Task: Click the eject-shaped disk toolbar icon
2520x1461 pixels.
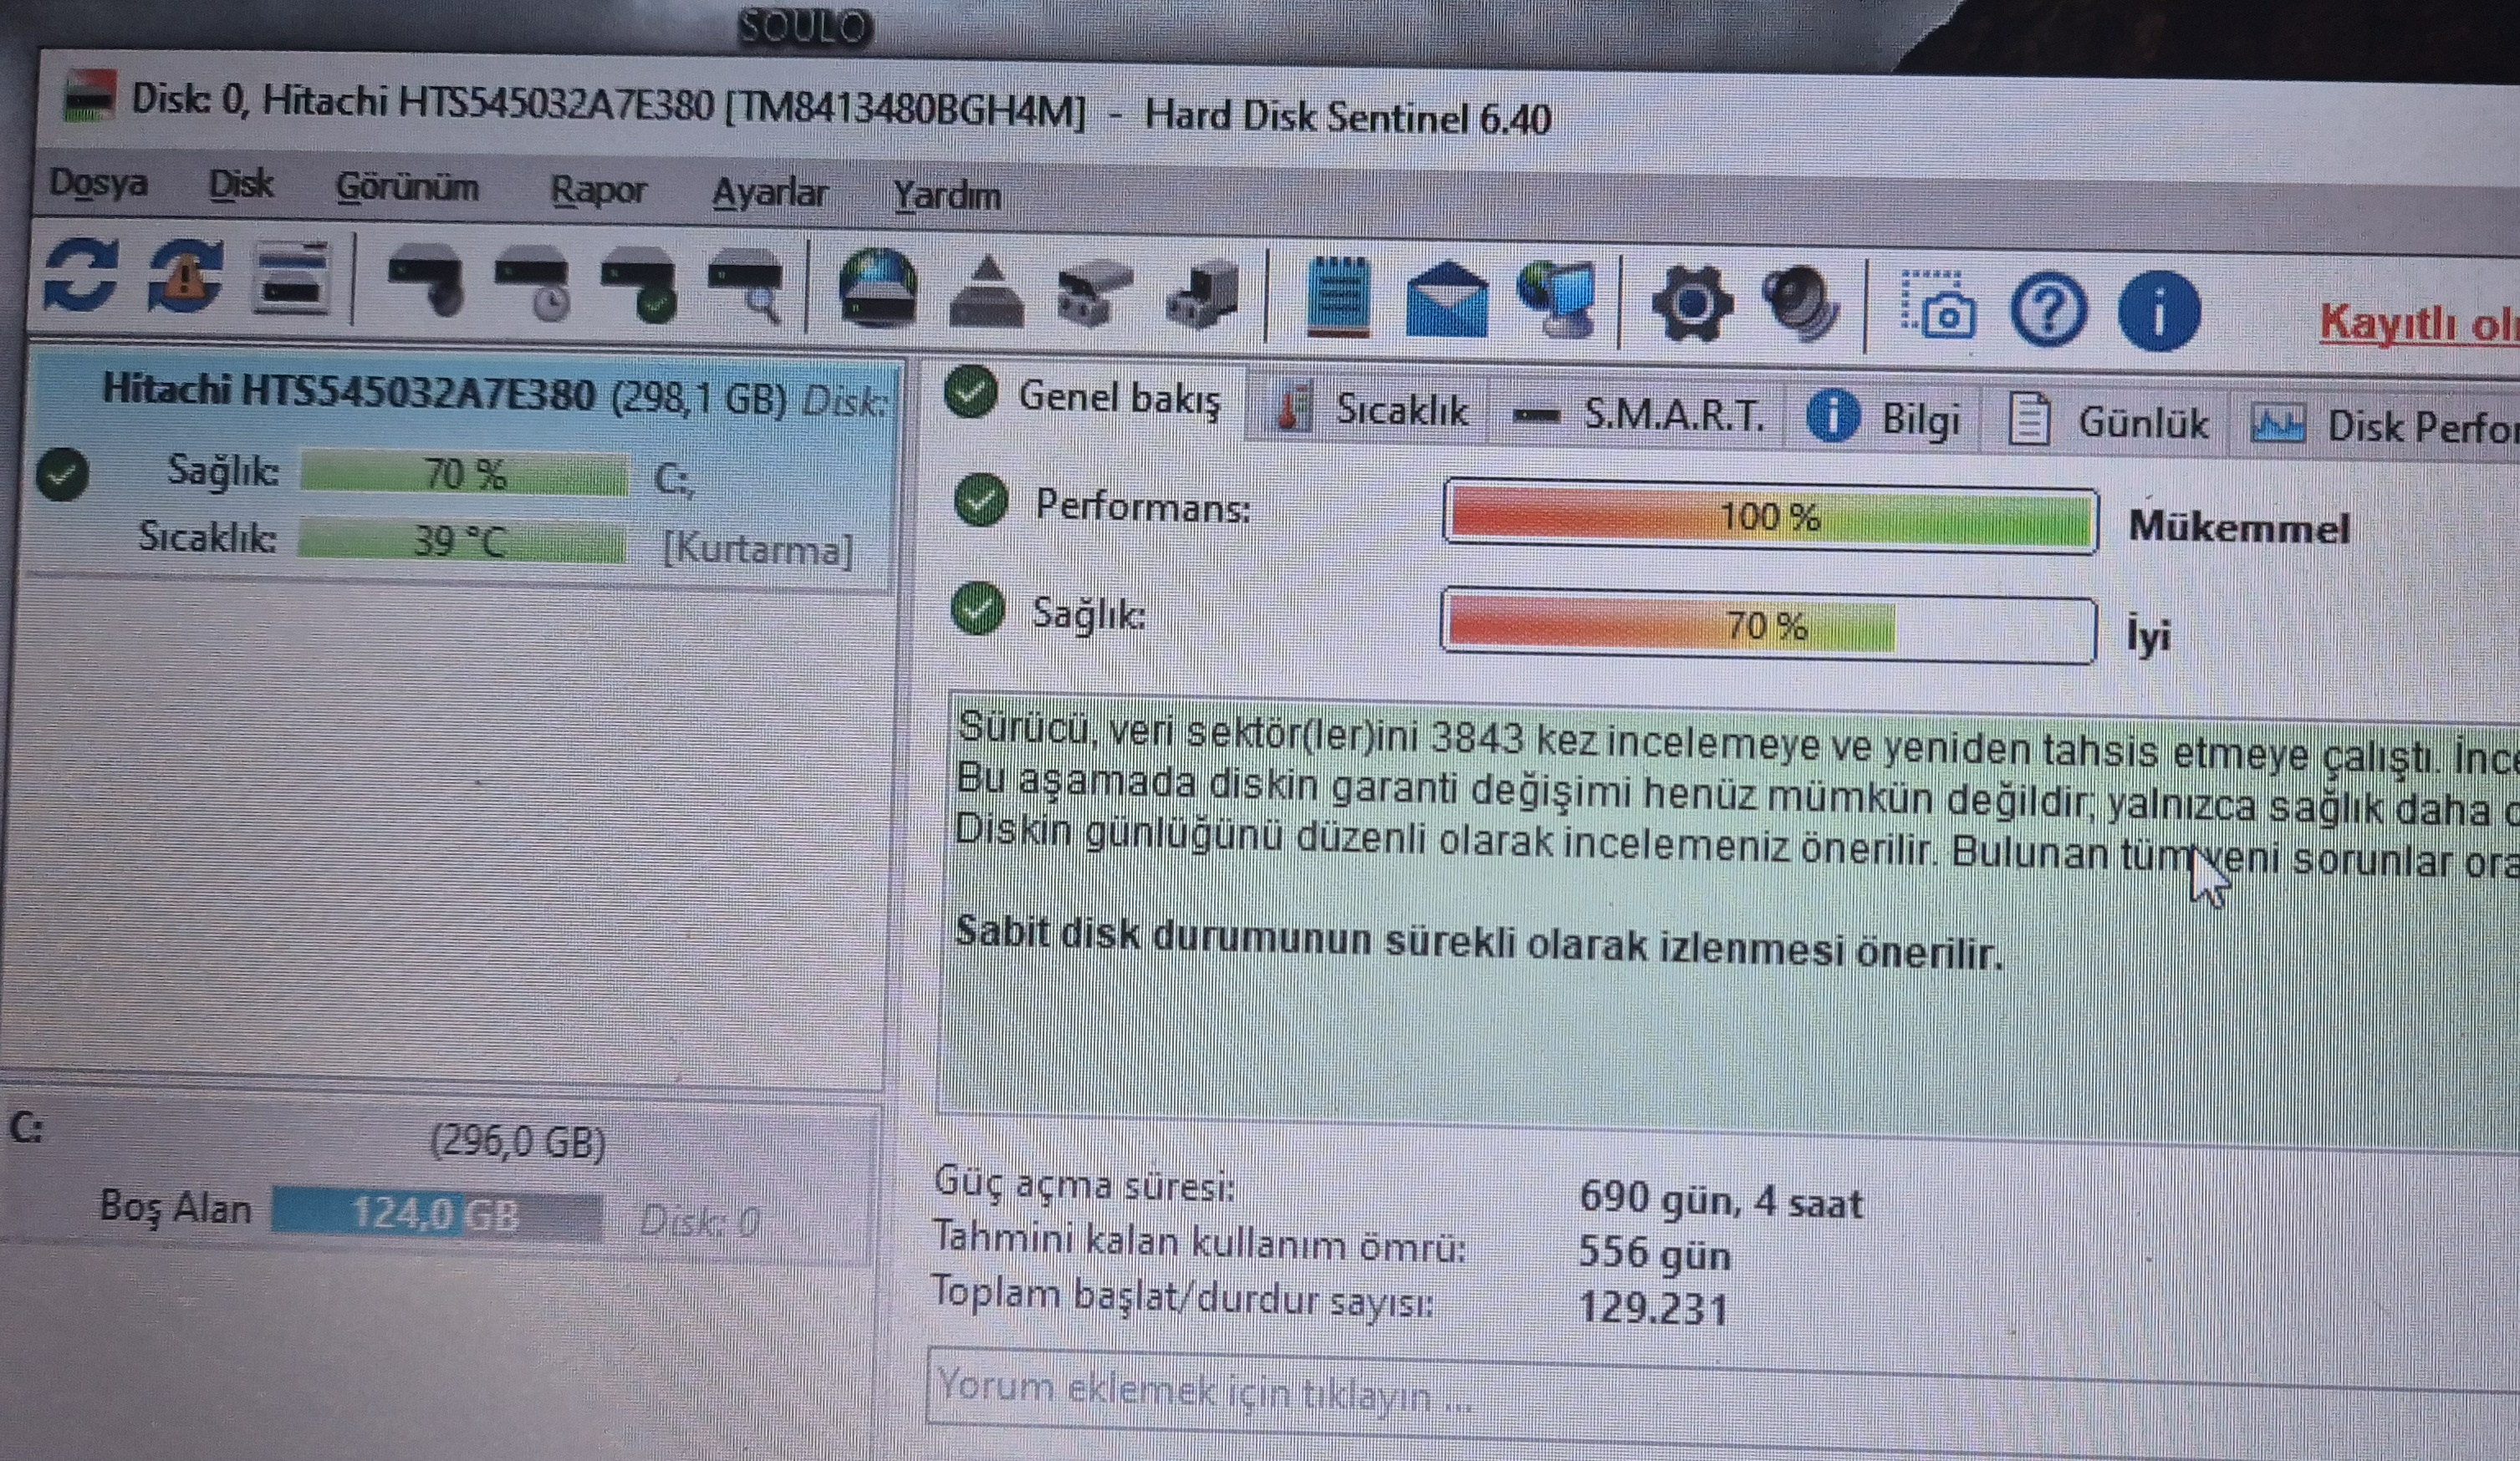Action: (987, 292)
